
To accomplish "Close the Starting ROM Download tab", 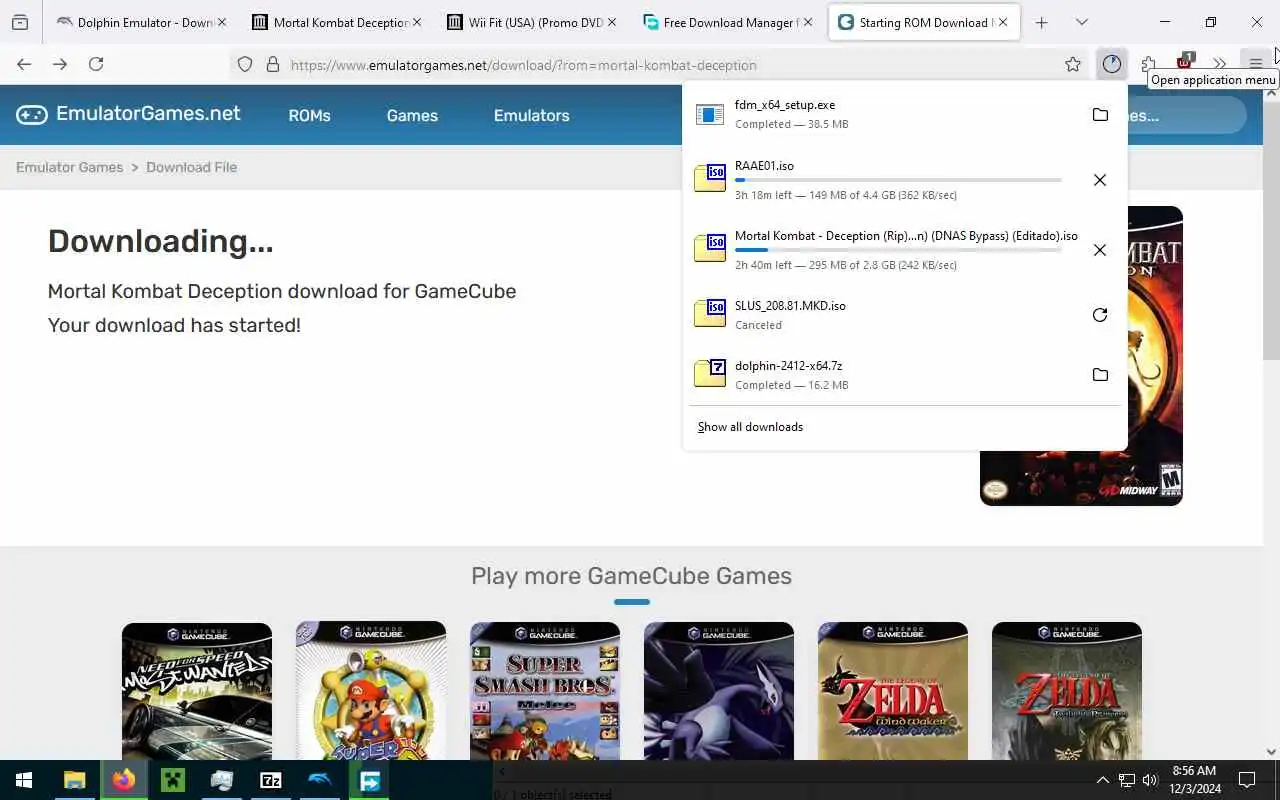I will click(1002, 22).
